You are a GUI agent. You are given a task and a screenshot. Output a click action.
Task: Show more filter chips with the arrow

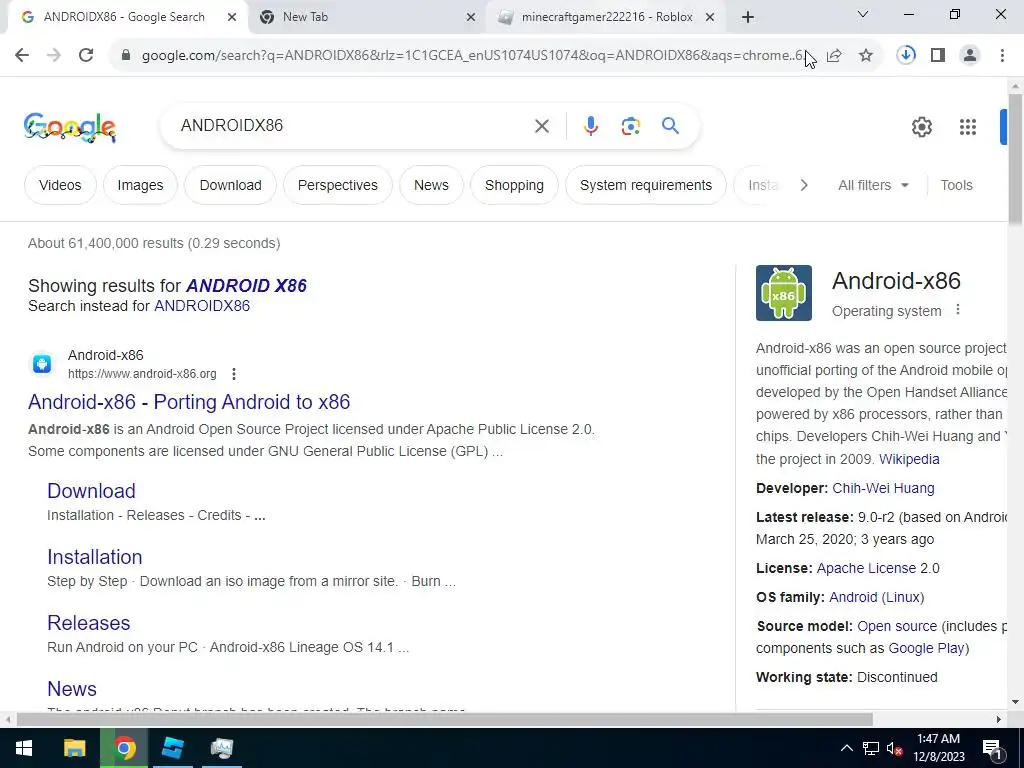coord(804,185)
